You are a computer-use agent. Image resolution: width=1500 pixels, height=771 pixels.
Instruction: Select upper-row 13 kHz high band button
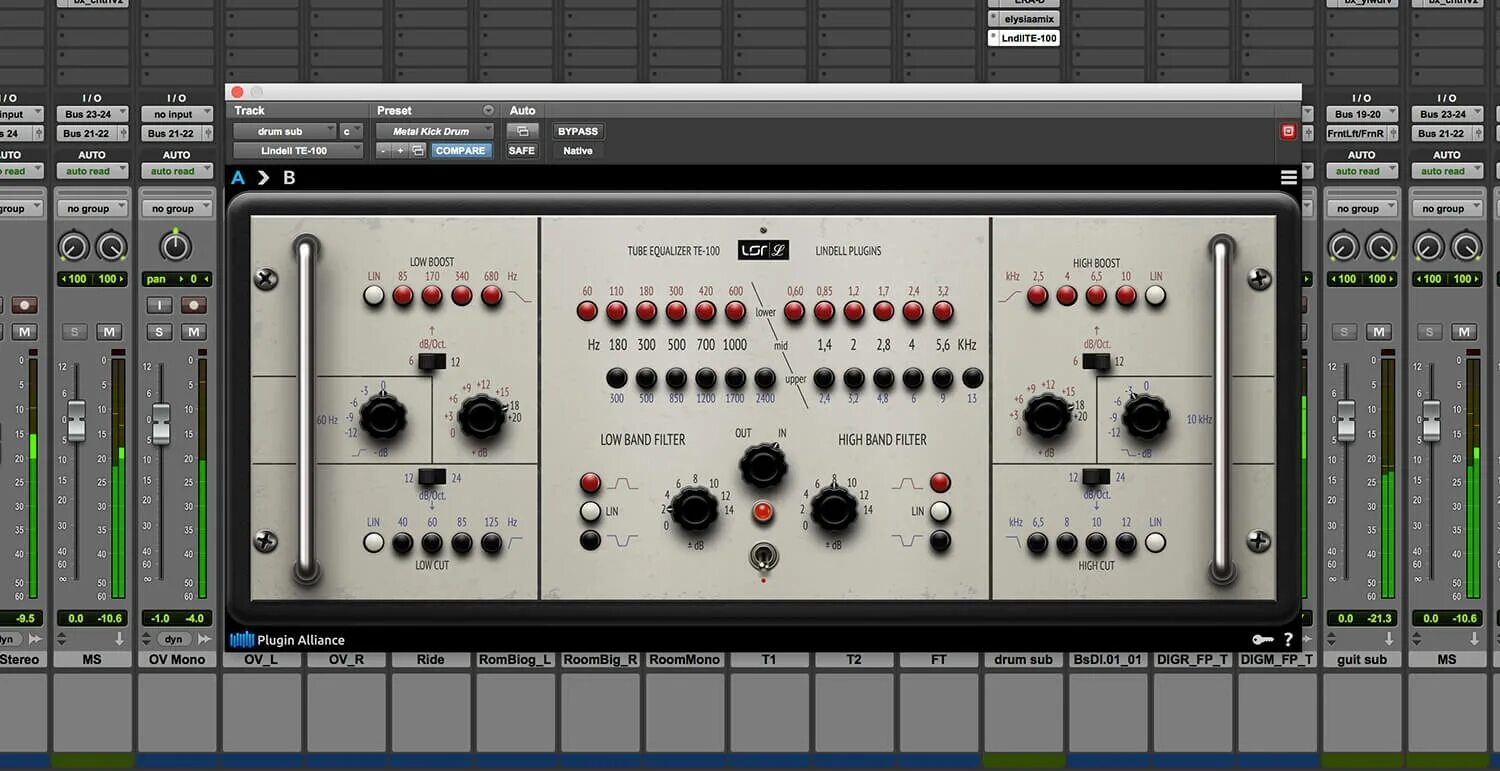coord(972,378)
